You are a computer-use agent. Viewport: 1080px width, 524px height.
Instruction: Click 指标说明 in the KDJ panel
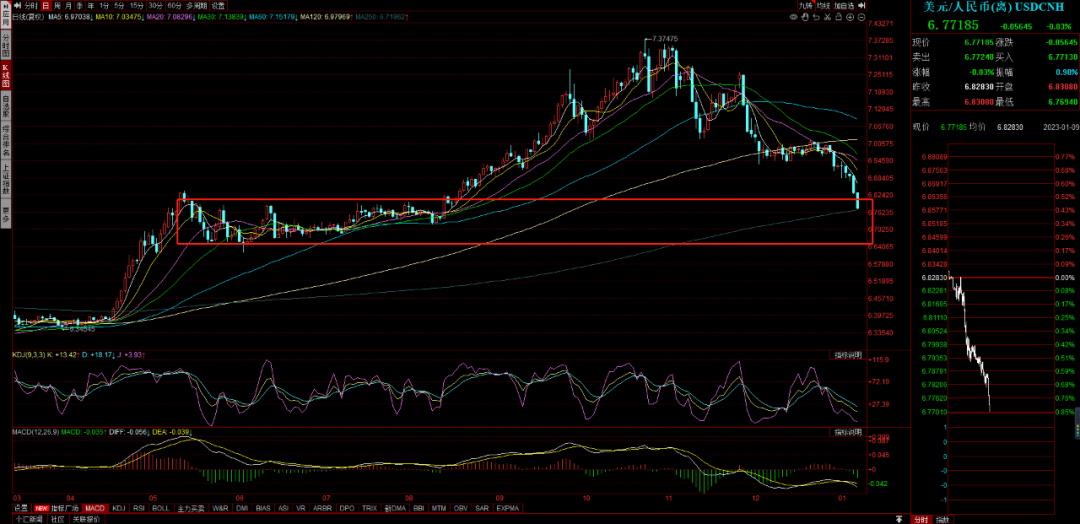[848, 355]
